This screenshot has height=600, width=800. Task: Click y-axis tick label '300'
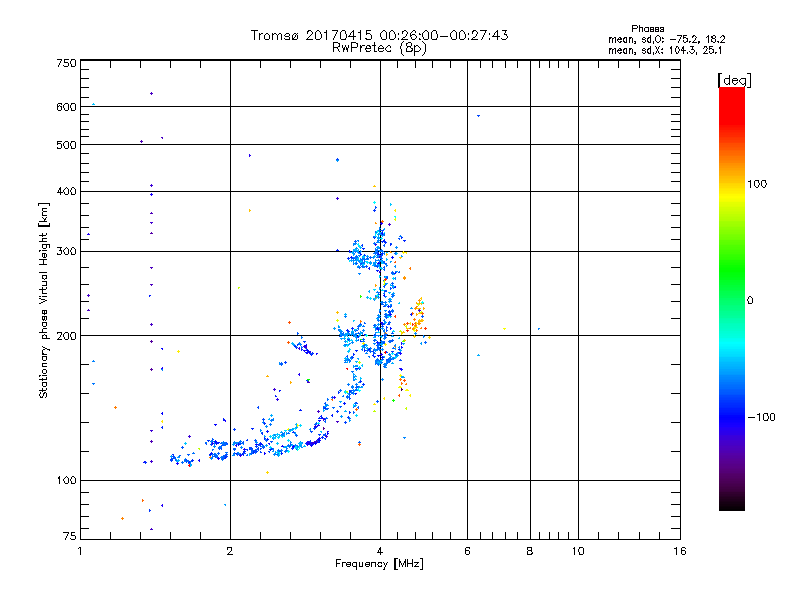tap(66, 252)
